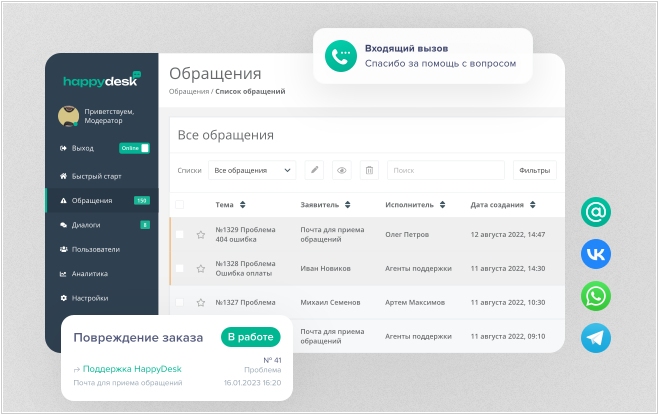
Task: Open the WhatsApp channel icon
Action: [595, 296]
